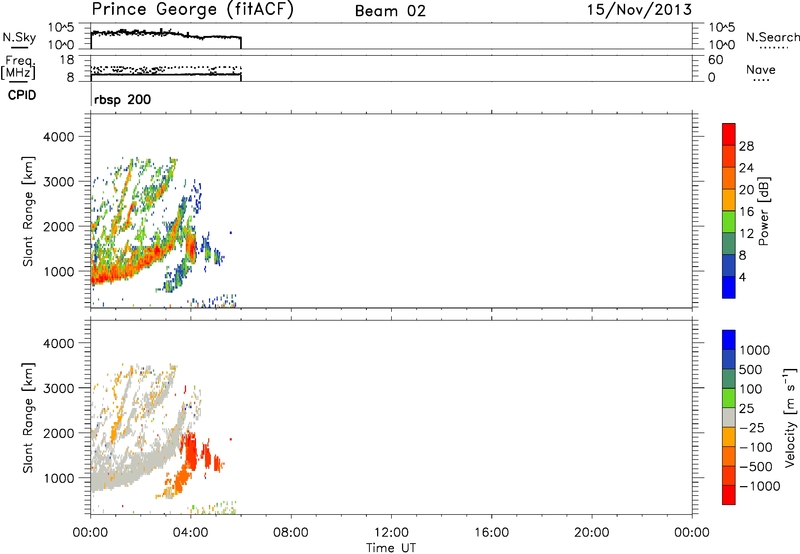Click the strong red power echo near 04:00
The image size is (800, 554).
point(191,247)
